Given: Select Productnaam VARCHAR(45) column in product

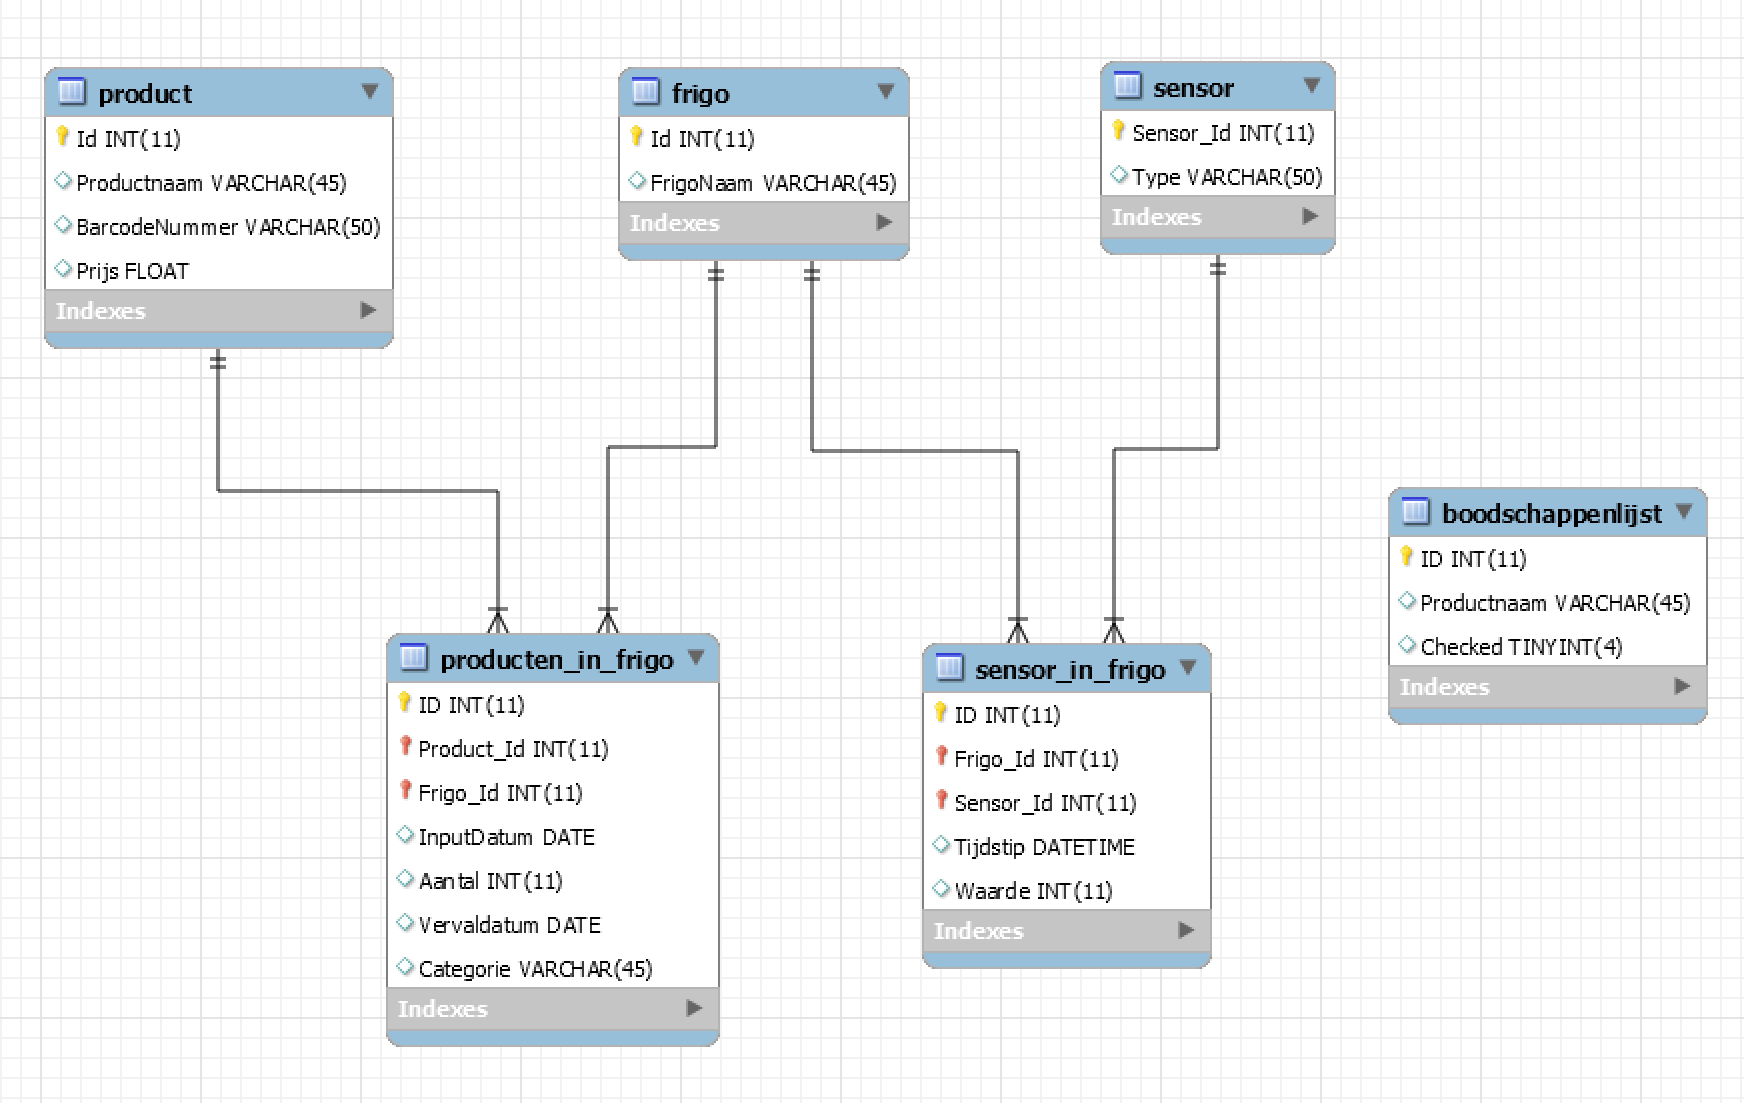Looking at the screenshot, I should tap(219, 183).
